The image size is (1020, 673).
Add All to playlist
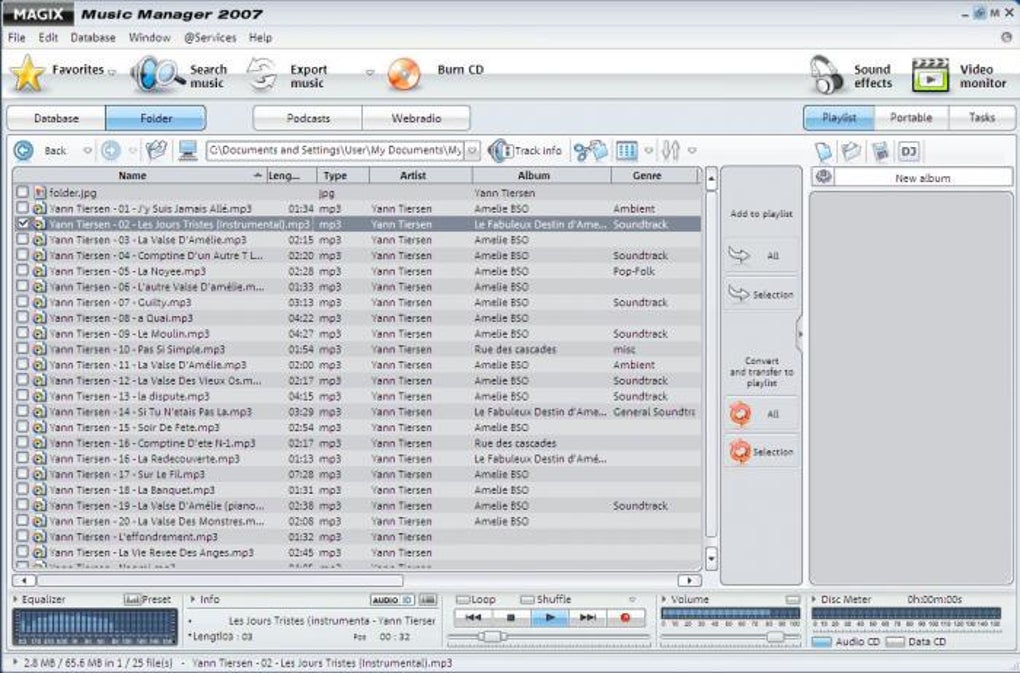click(x=760, y=256)
